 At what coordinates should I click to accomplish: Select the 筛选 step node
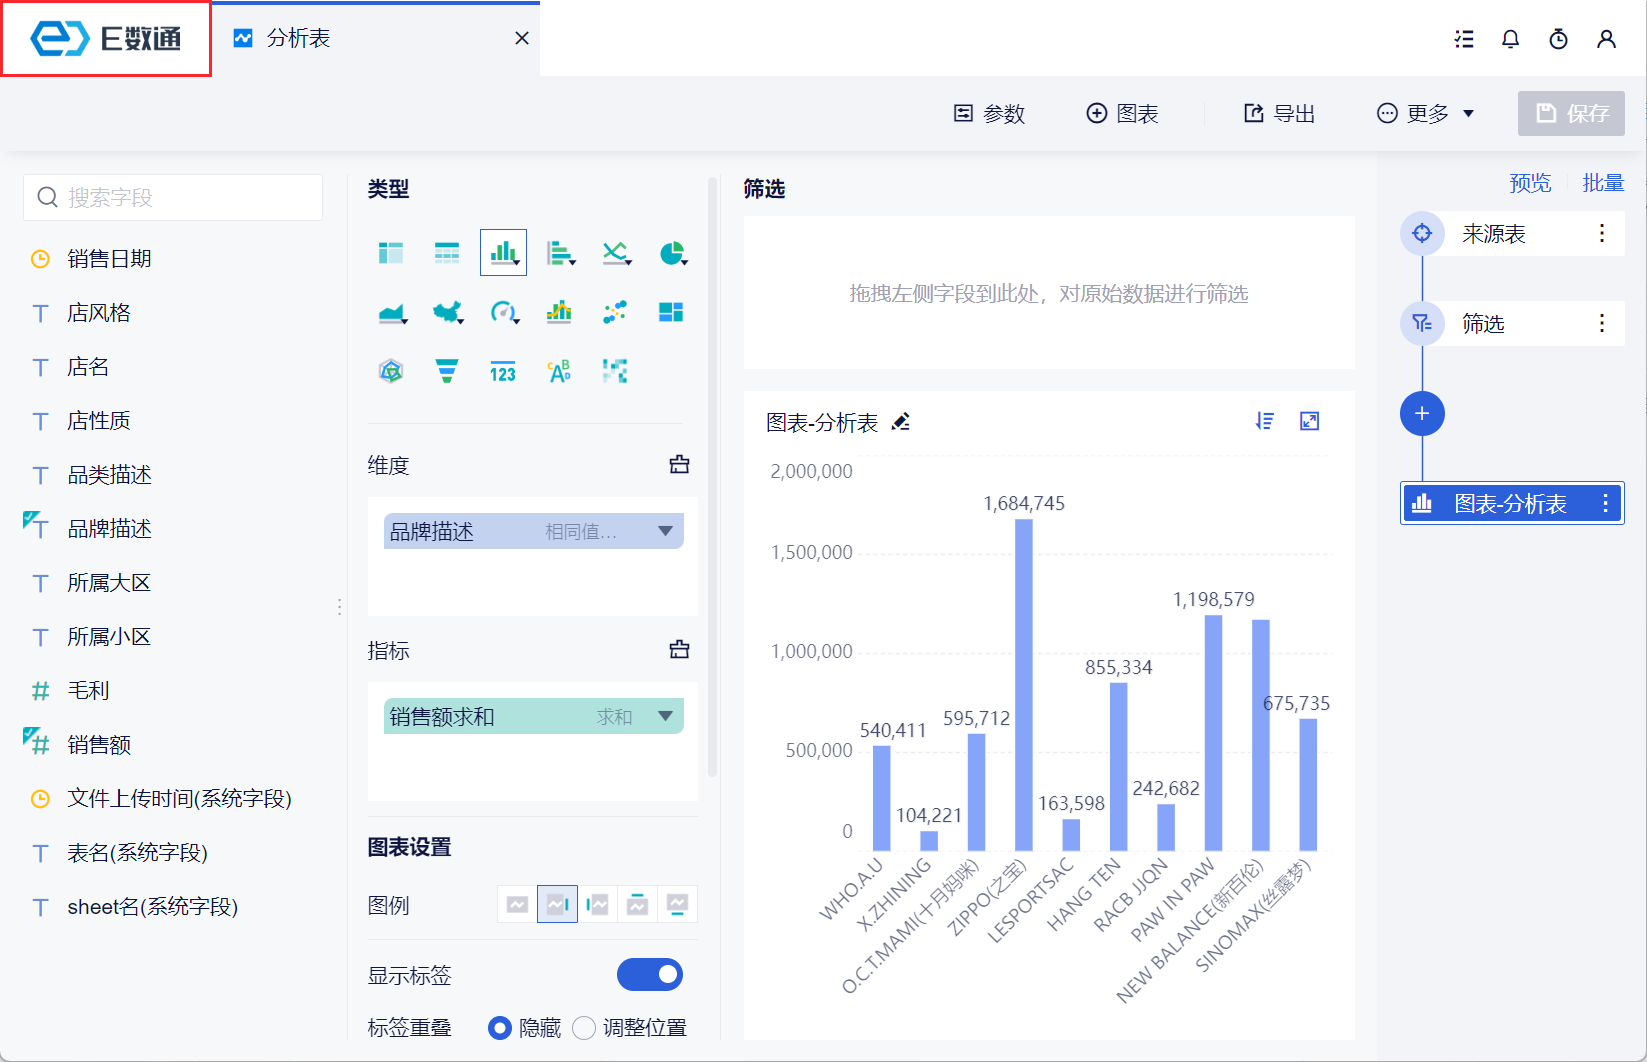[x=1512, y=324]
